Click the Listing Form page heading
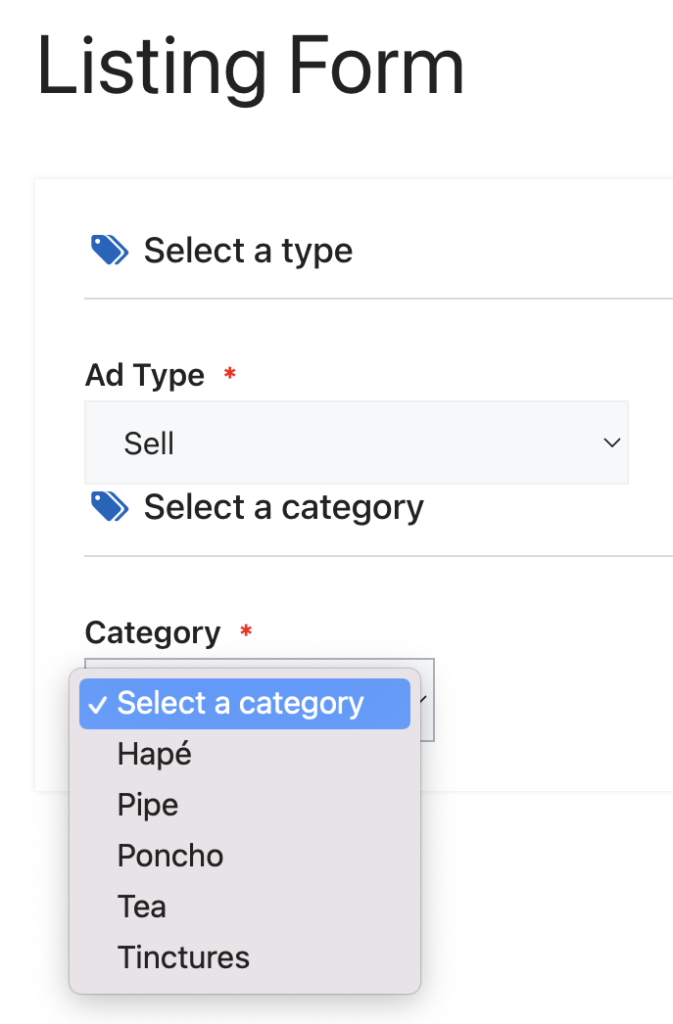 250,67
